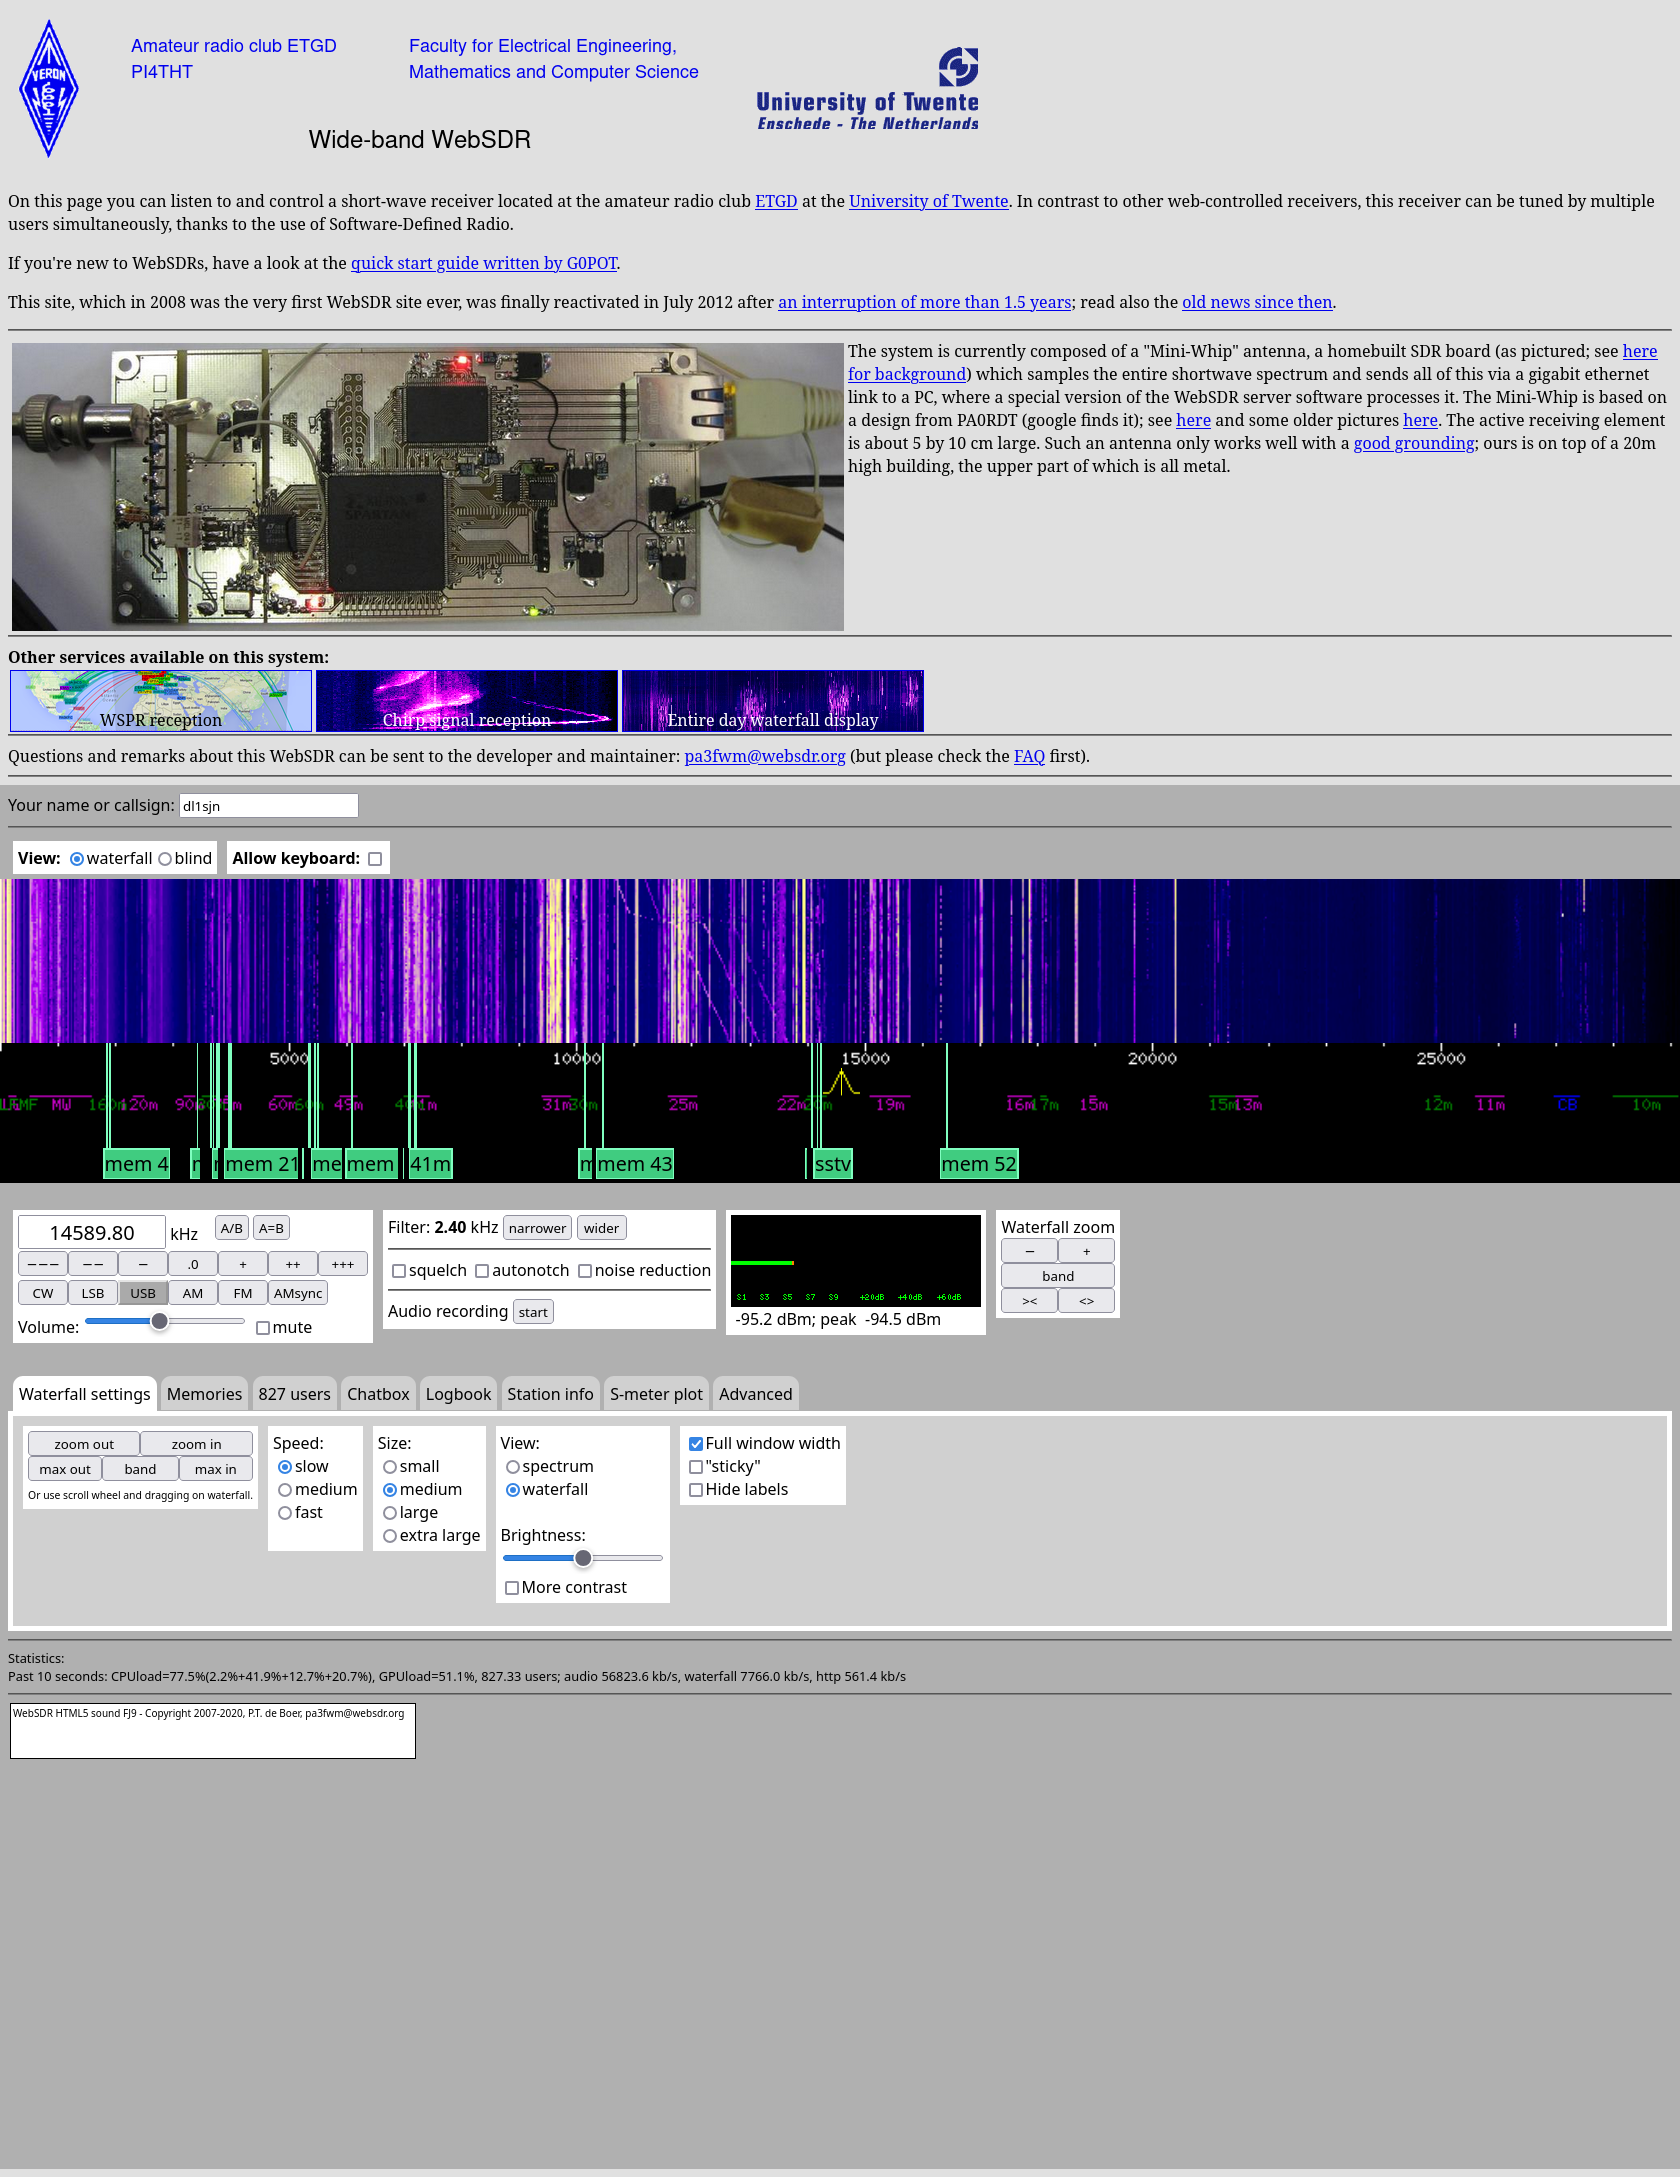Select spectrum view option

coord(512,1467)
